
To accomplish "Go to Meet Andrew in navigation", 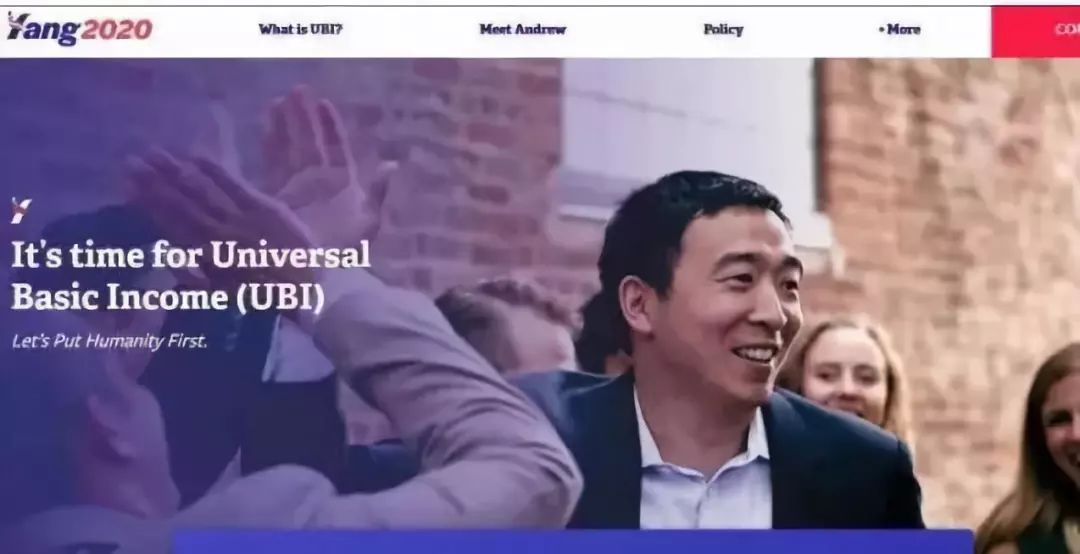I will point(522,29).
